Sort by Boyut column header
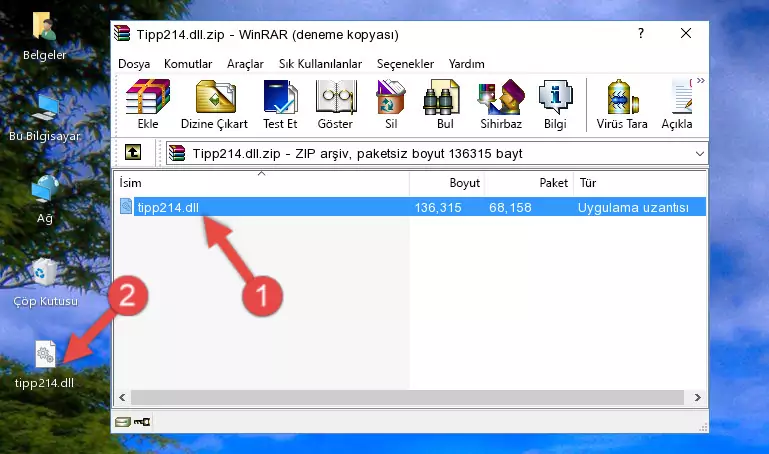Screen dimensions: 769x454 (447, 183)
